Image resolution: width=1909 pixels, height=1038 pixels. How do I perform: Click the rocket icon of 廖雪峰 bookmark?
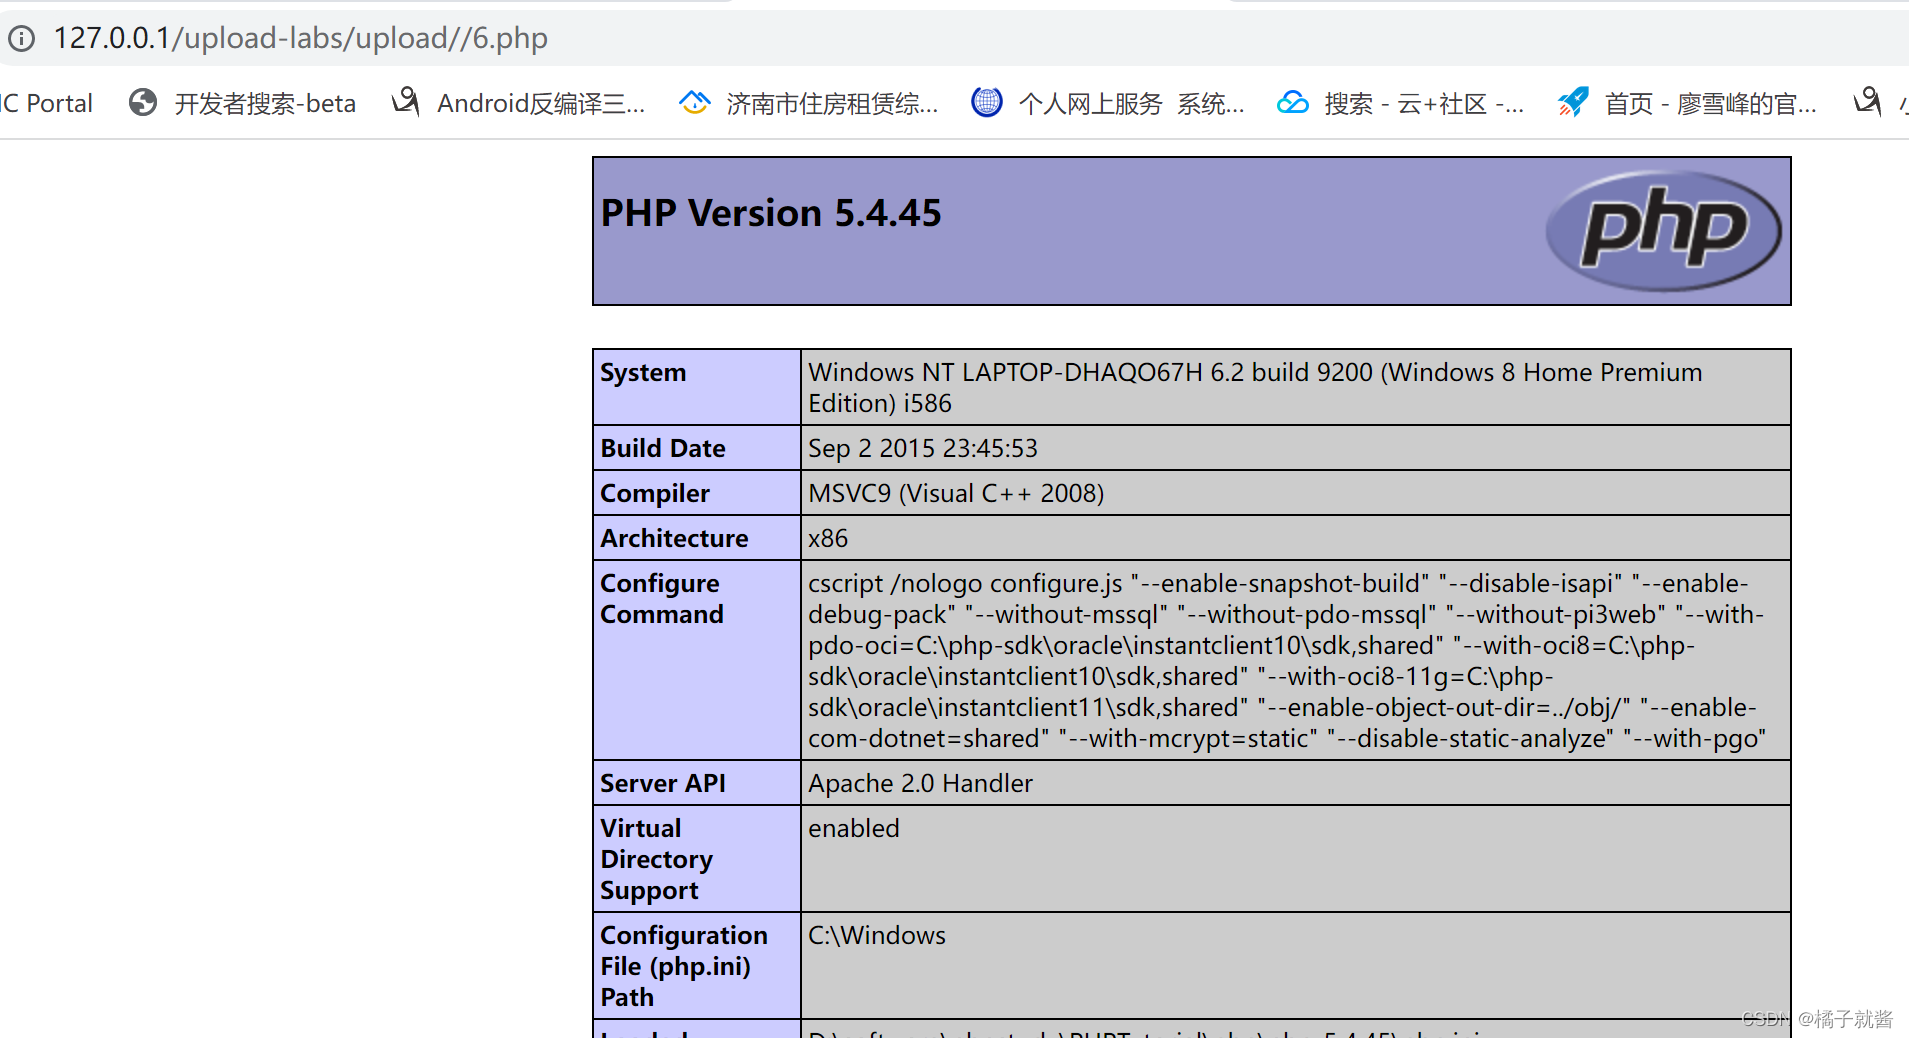[x=1573, y=102]
